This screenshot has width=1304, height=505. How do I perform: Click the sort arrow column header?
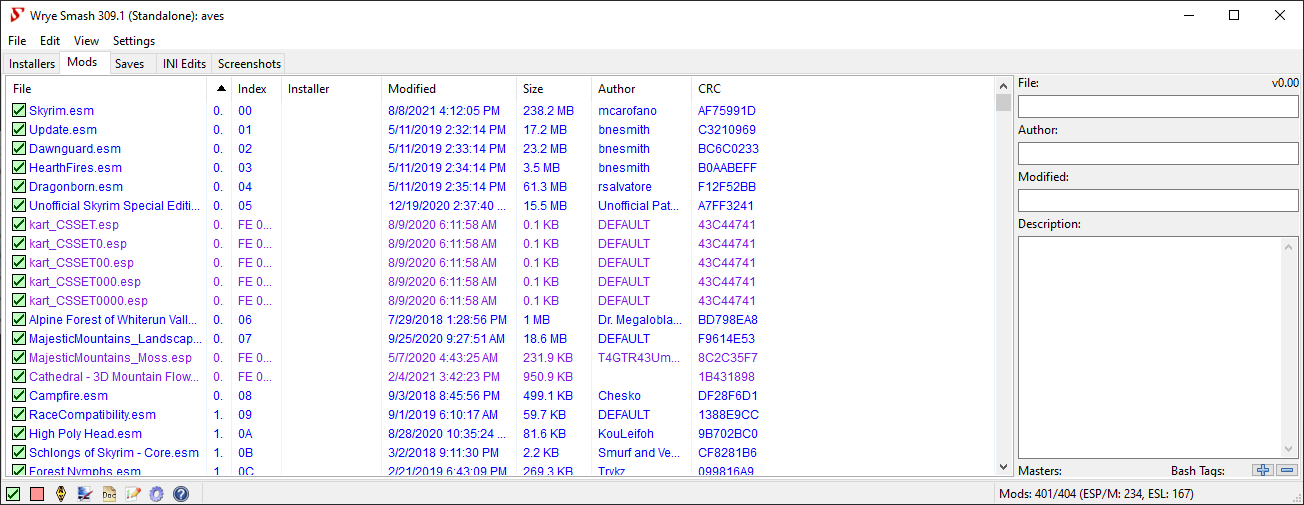point(220,89)
